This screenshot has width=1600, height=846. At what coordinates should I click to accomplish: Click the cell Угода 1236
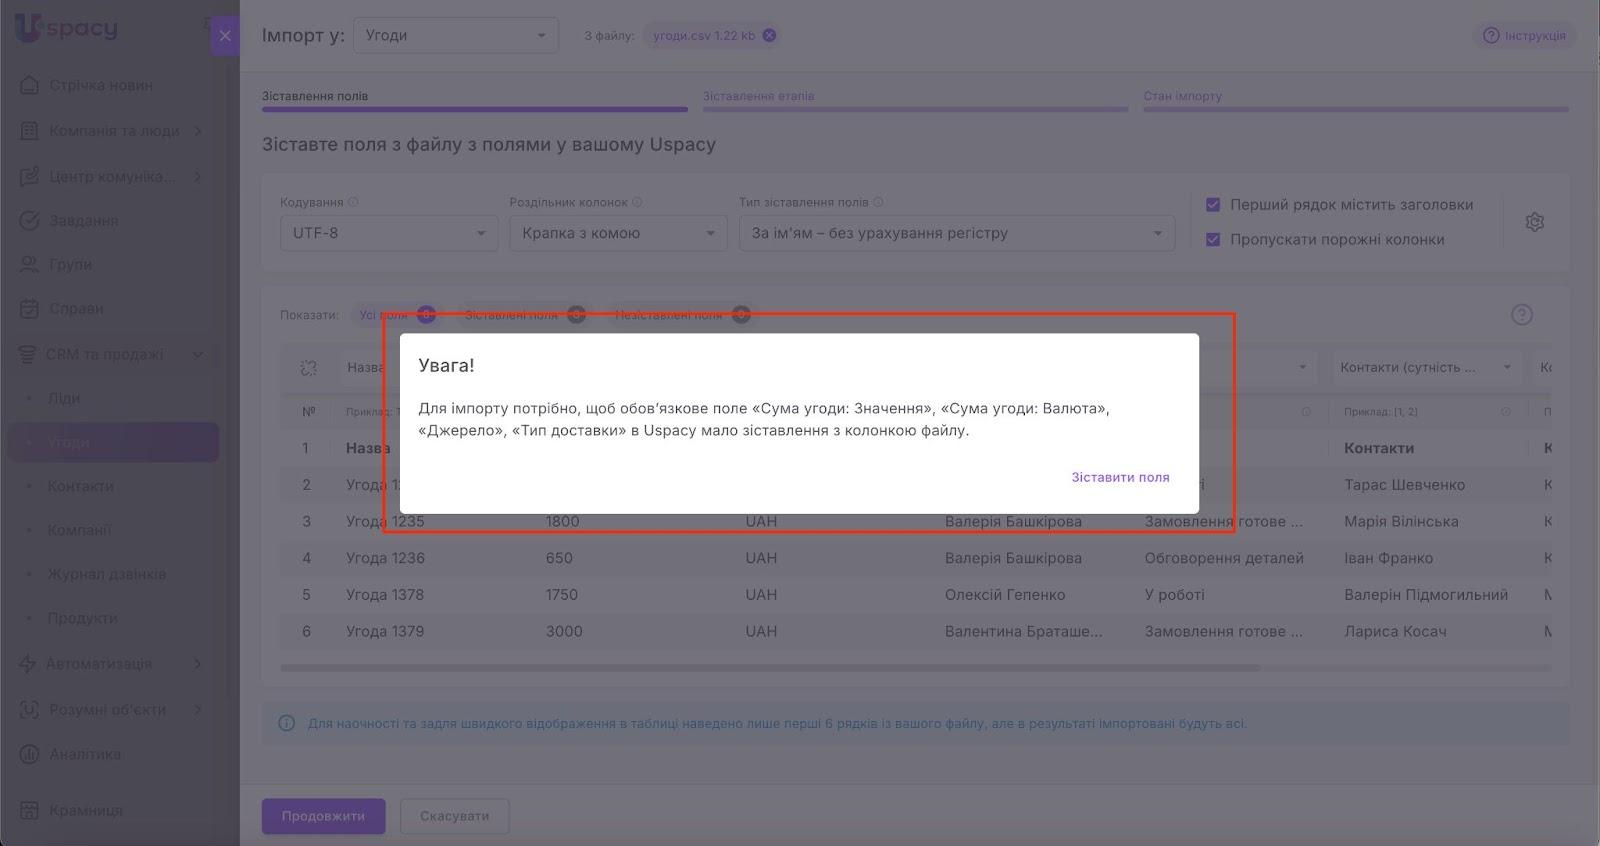(385, 558)
